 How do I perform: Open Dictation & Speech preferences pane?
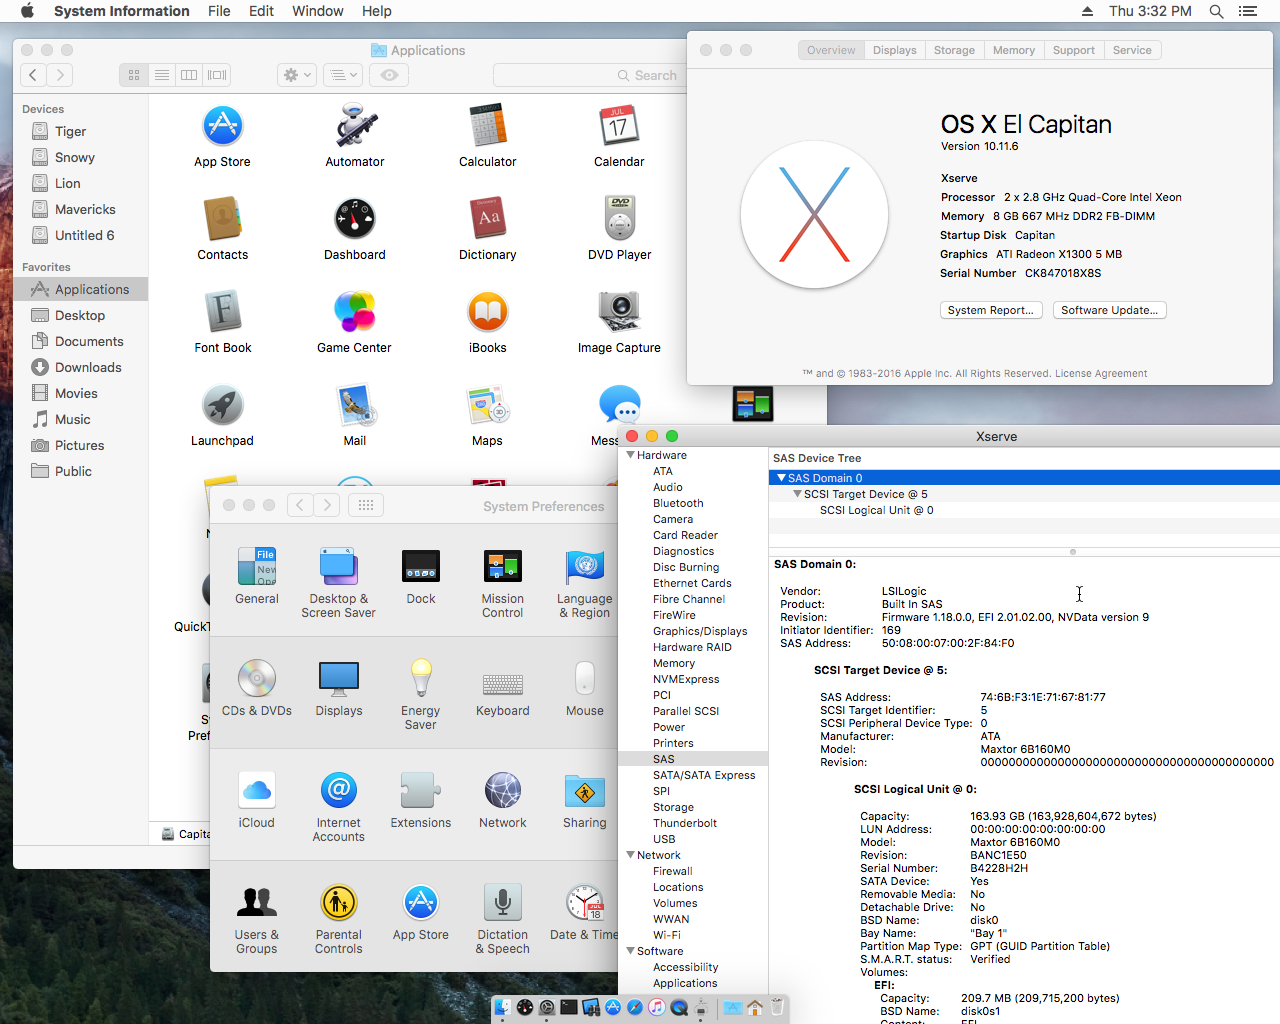(x=503, y=902)
